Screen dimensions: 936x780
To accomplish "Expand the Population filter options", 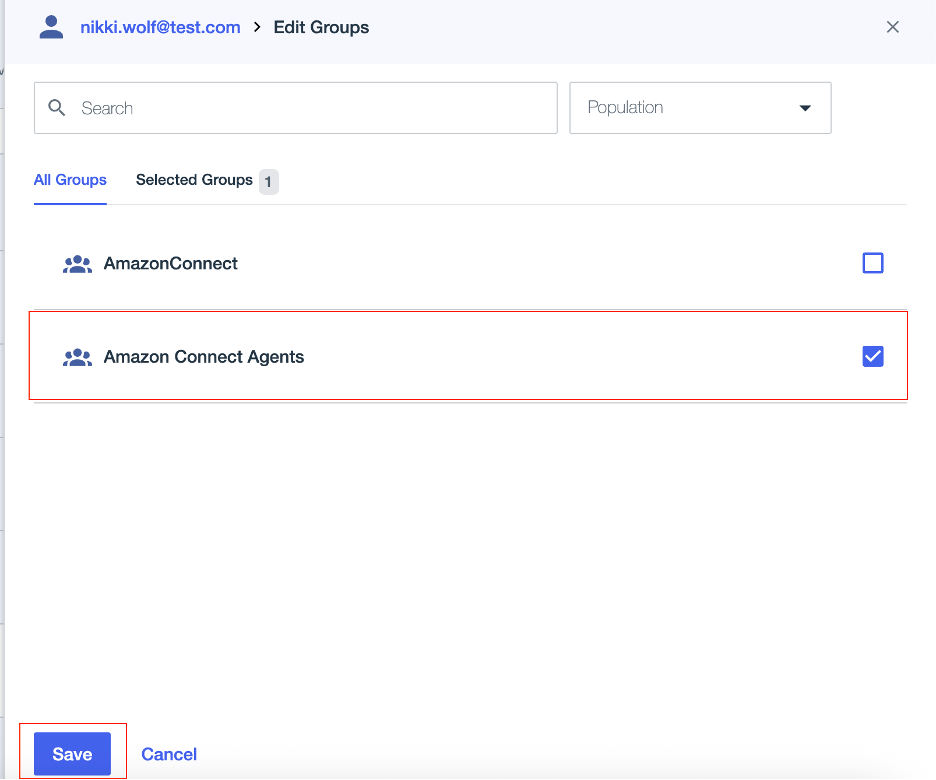I will pos(700,107).
